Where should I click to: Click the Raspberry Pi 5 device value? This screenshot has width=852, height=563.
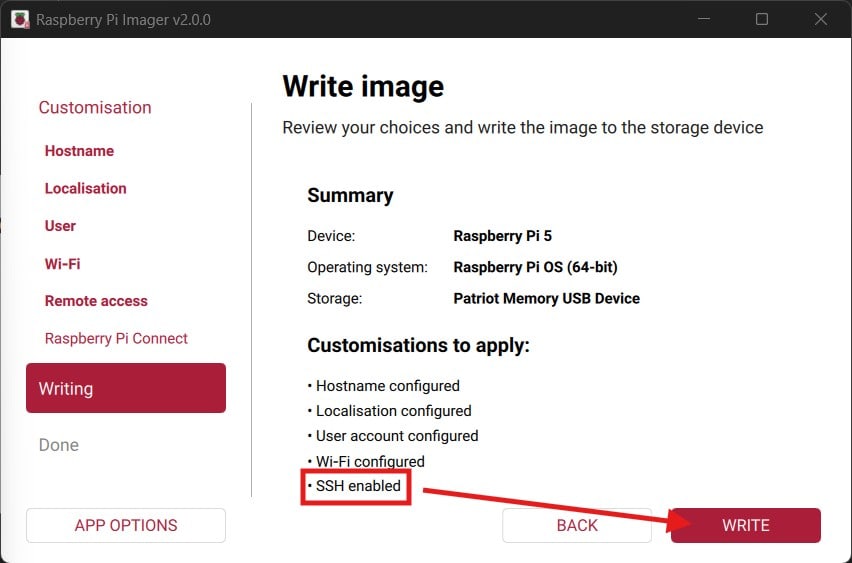(502, 236)
